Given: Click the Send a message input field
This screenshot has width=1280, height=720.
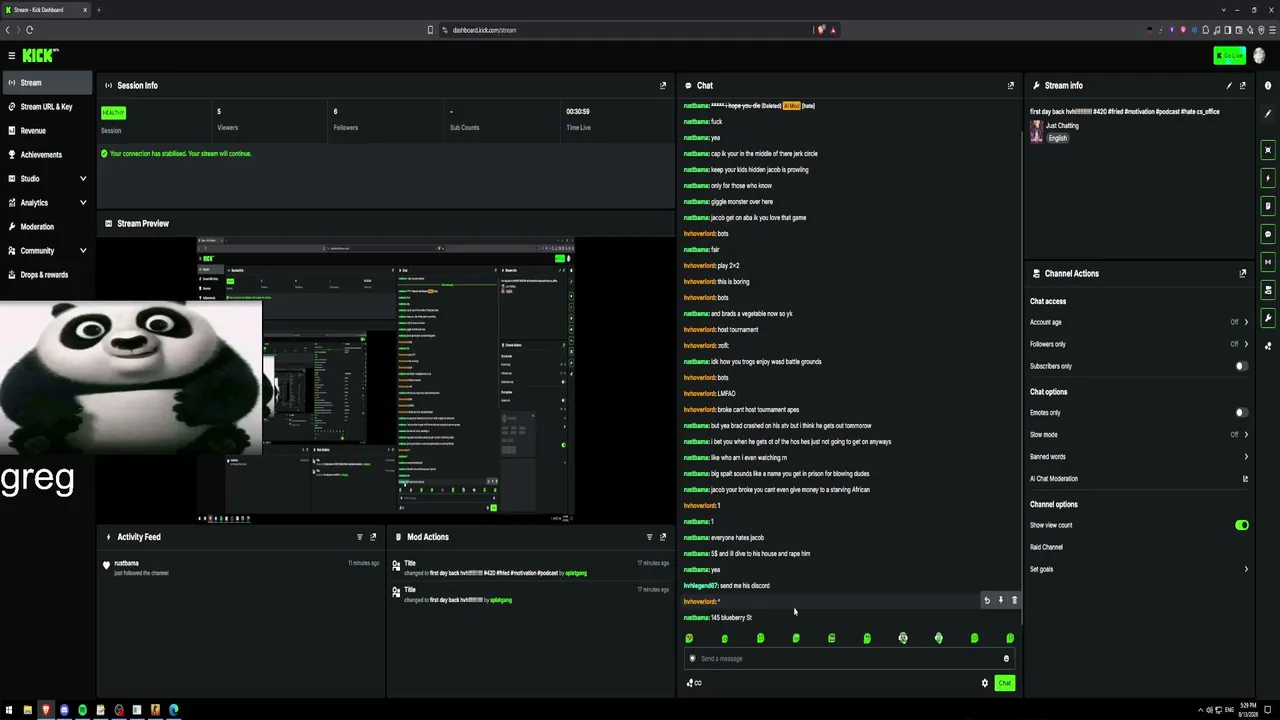Looking at the screenshot, I should pyautogui.click(x=847, y=659).
